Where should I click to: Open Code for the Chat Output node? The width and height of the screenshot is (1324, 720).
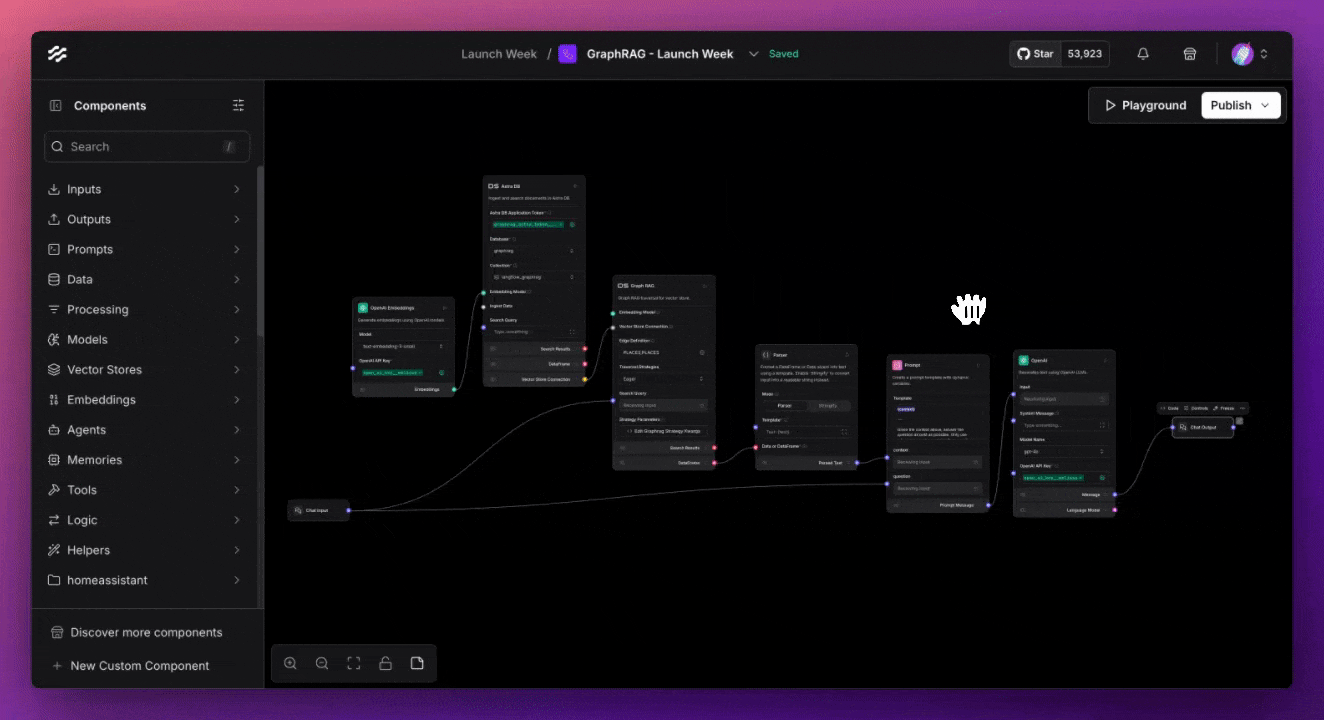(1169, 408)
